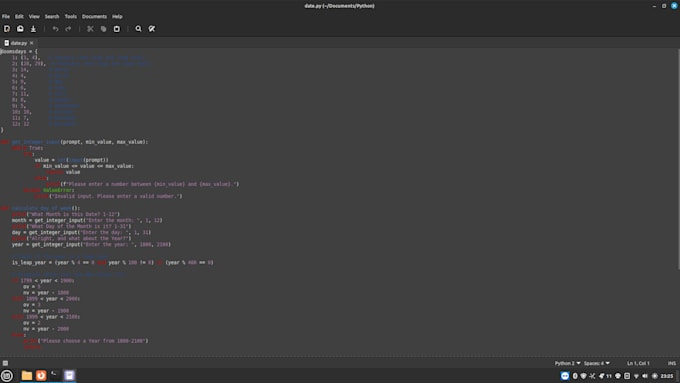Click the Open file toolbar icon
This screenshot has height=383, width=680.
click(20, 29)
